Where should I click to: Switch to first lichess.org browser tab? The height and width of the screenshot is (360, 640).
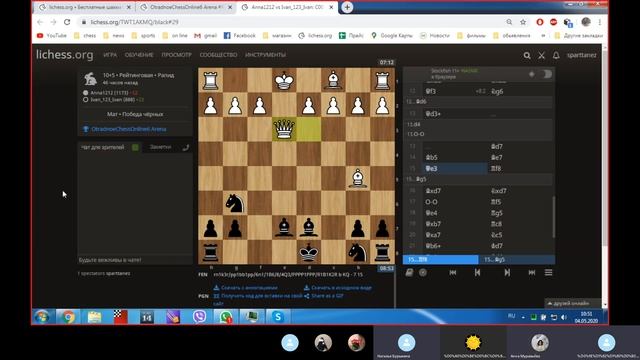[85, 7]
